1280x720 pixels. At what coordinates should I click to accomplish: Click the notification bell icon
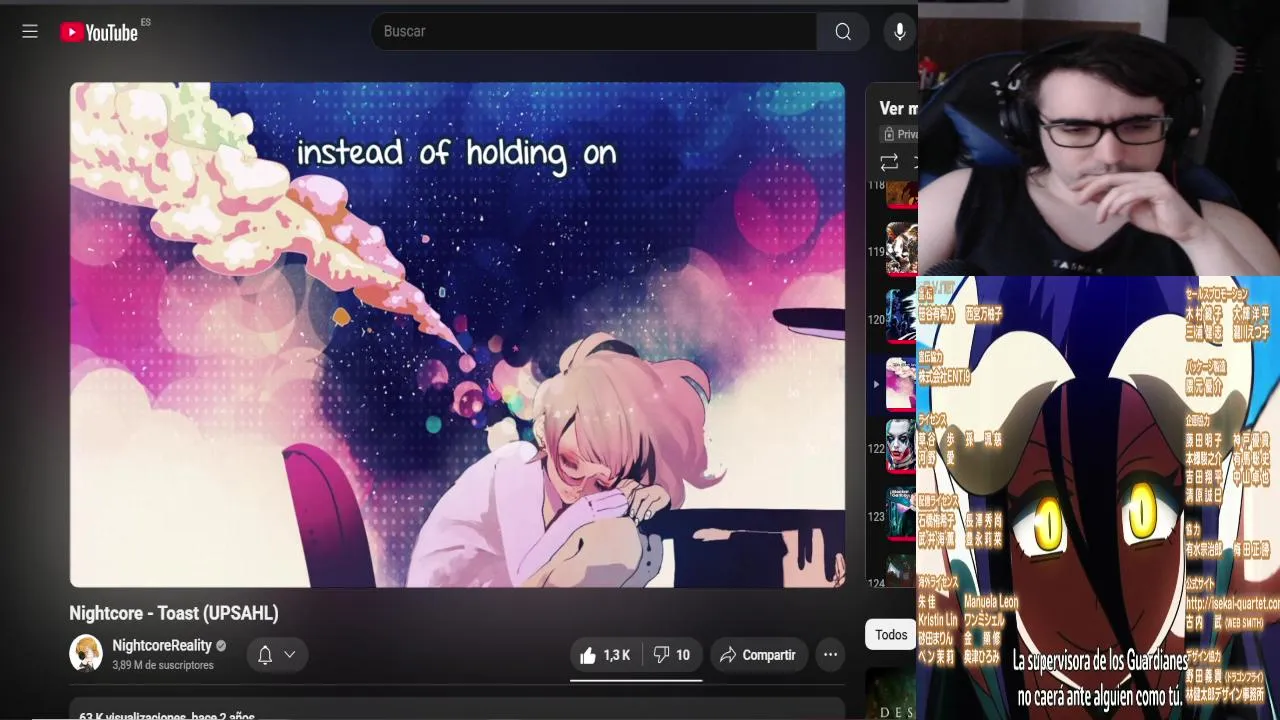tap(265, 655)
